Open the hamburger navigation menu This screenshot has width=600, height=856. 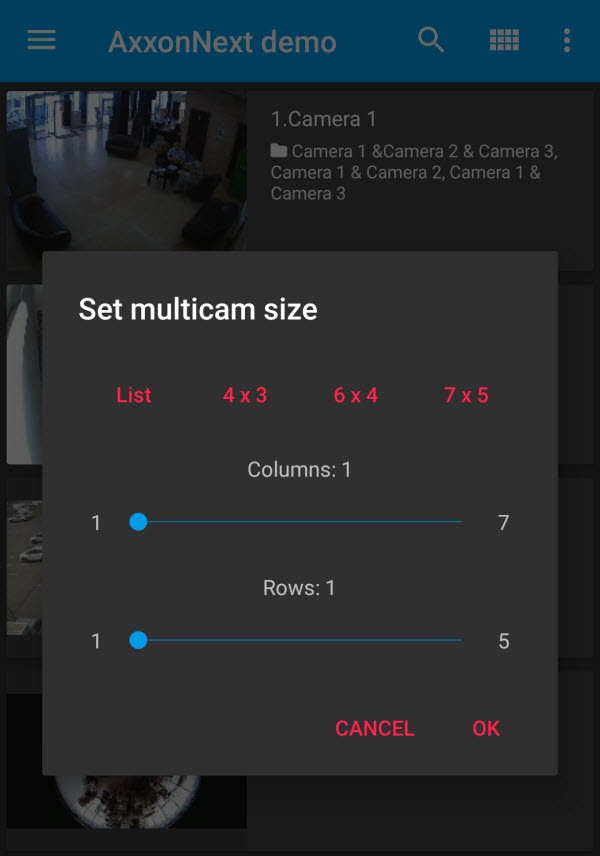pyautogui.click(x=42, y=40)
